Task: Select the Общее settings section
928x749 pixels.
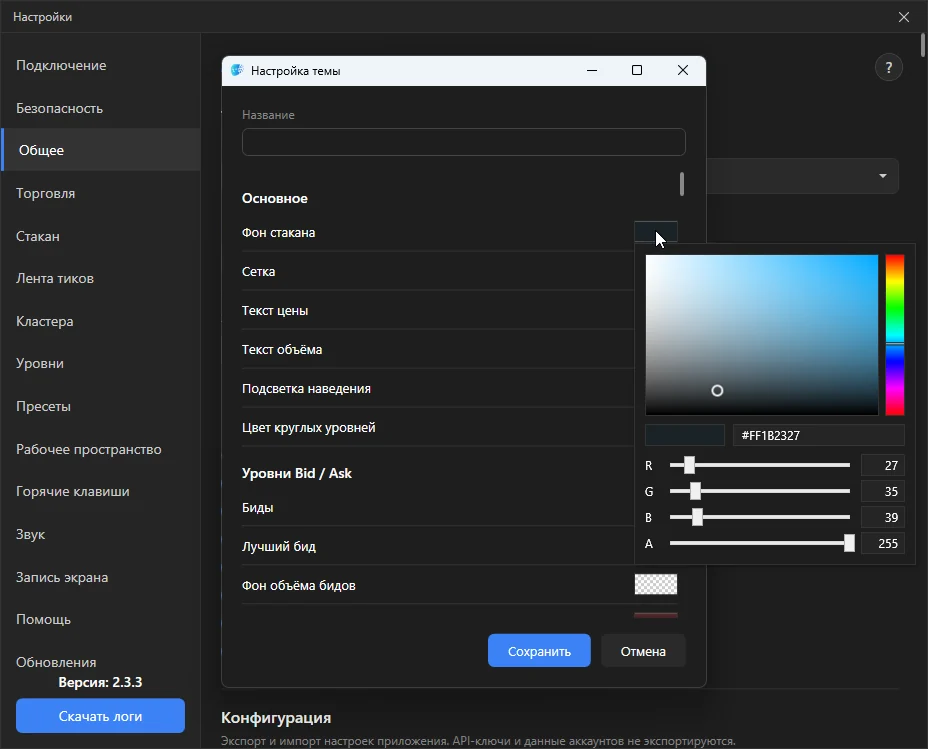Action: (x=101, y=150)
